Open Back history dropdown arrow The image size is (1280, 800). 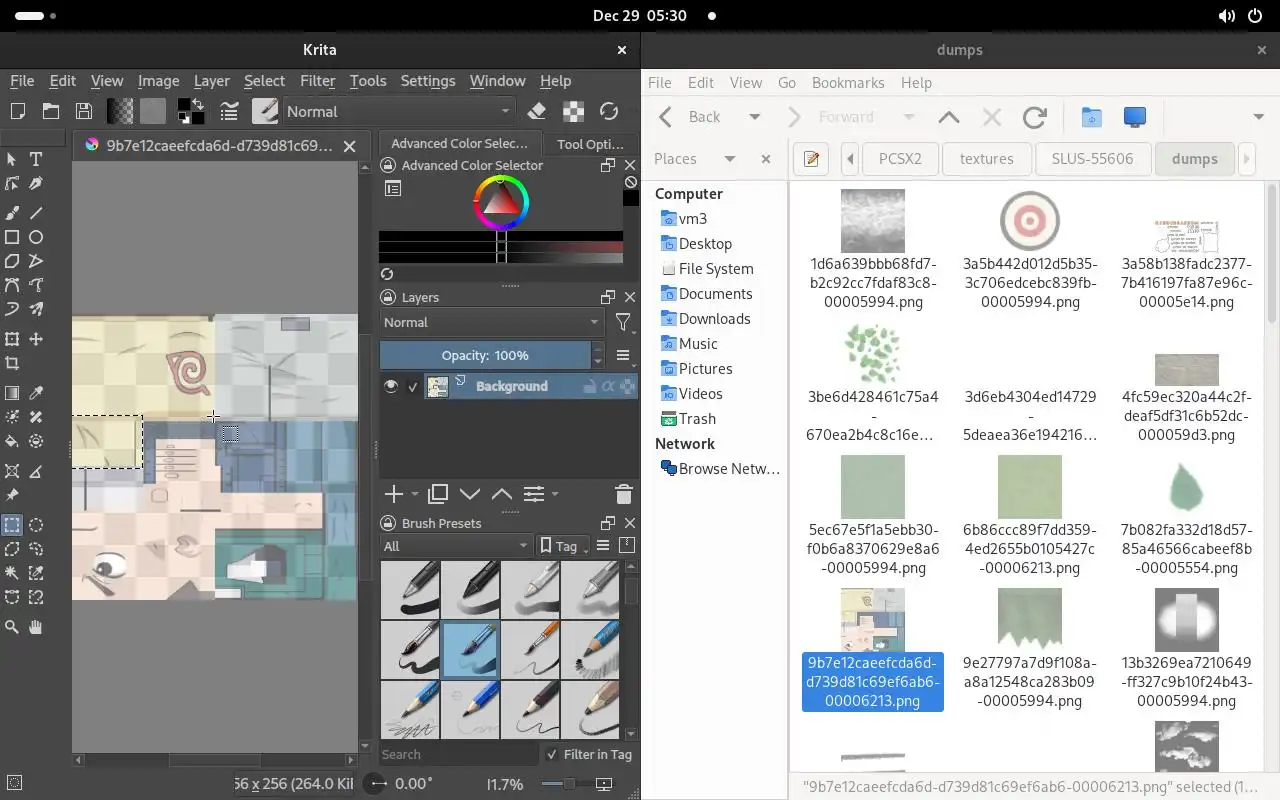[x=754, y=118]
